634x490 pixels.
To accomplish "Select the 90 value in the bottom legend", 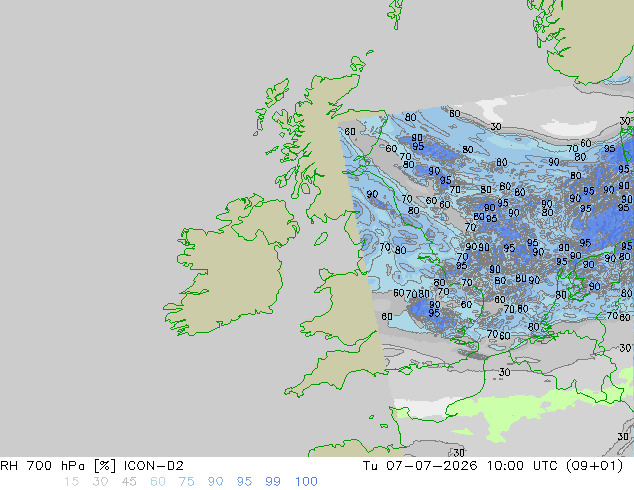I will click(215, 482).
